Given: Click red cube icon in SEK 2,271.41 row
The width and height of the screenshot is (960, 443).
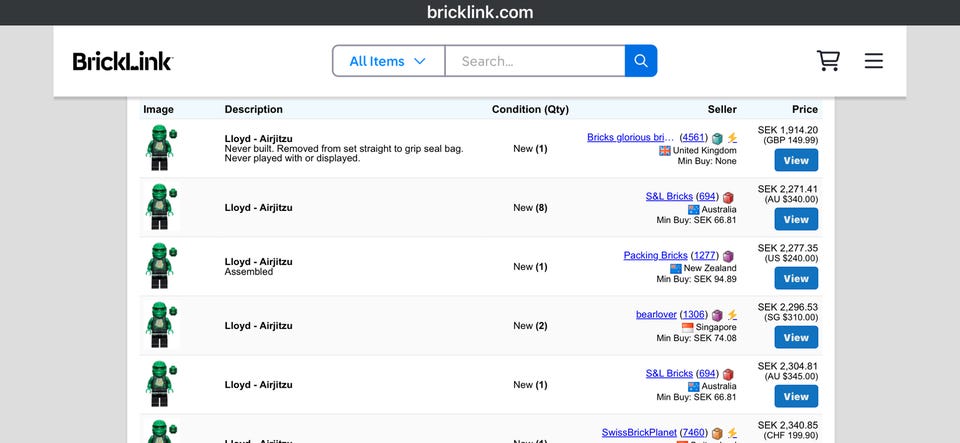Looking at the screenshot, I should [x=728, y=198].
